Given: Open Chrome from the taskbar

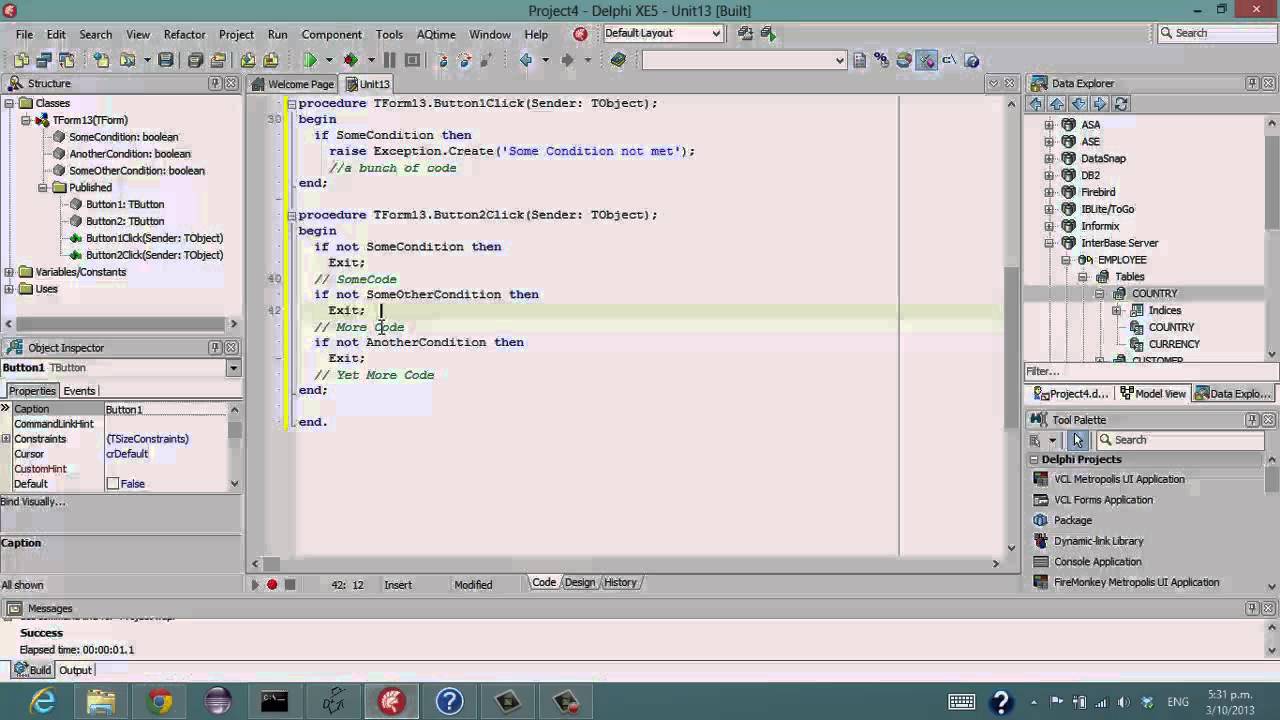Looking at the screenshot, I should [x=159, y=701].
